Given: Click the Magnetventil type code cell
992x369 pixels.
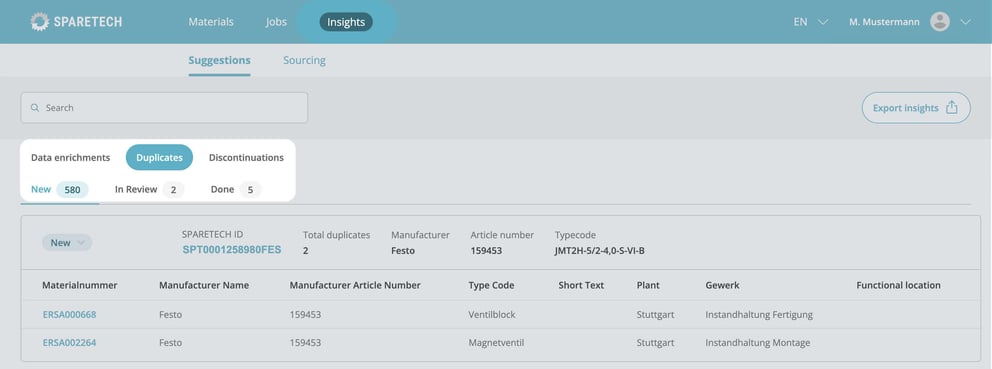Looking at the screenshot, I should [496, 343].
